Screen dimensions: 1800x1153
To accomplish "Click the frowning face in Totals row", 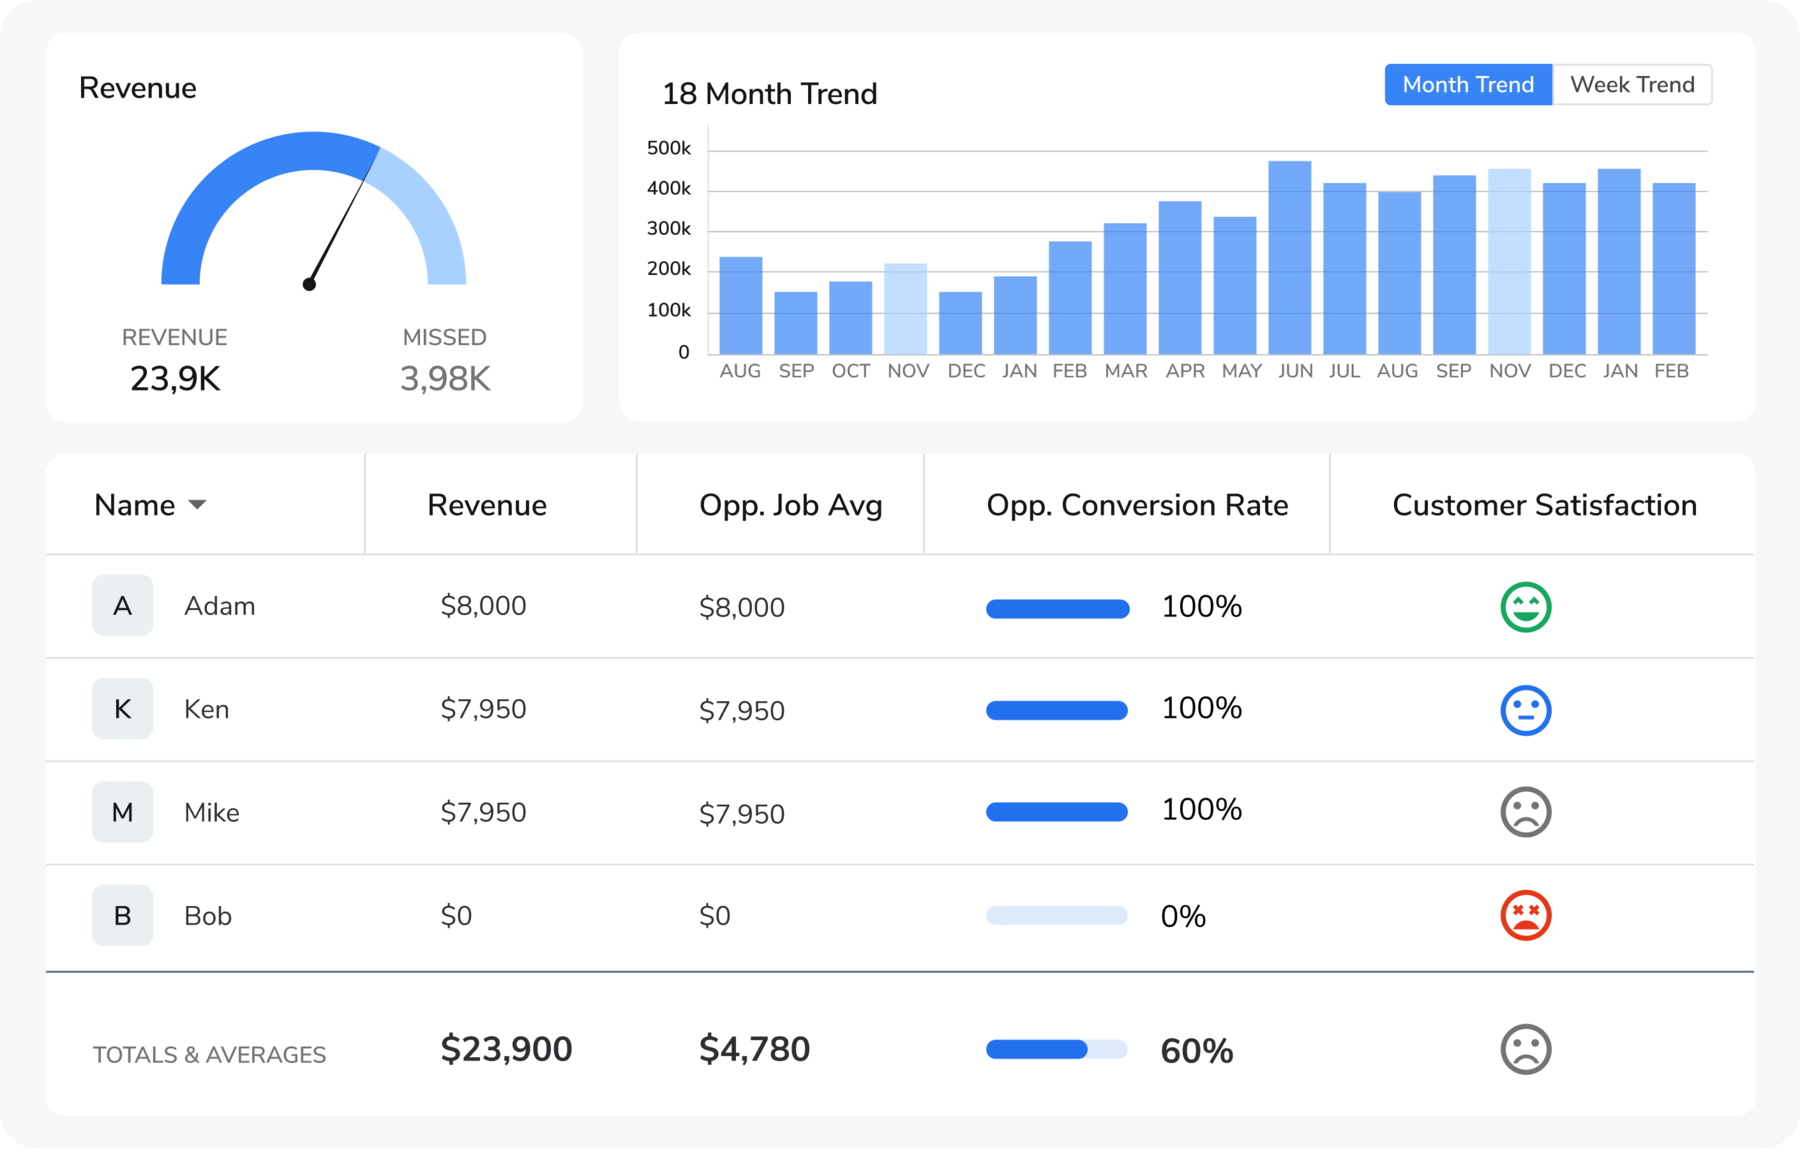I will click(x=1524, y=1050).
